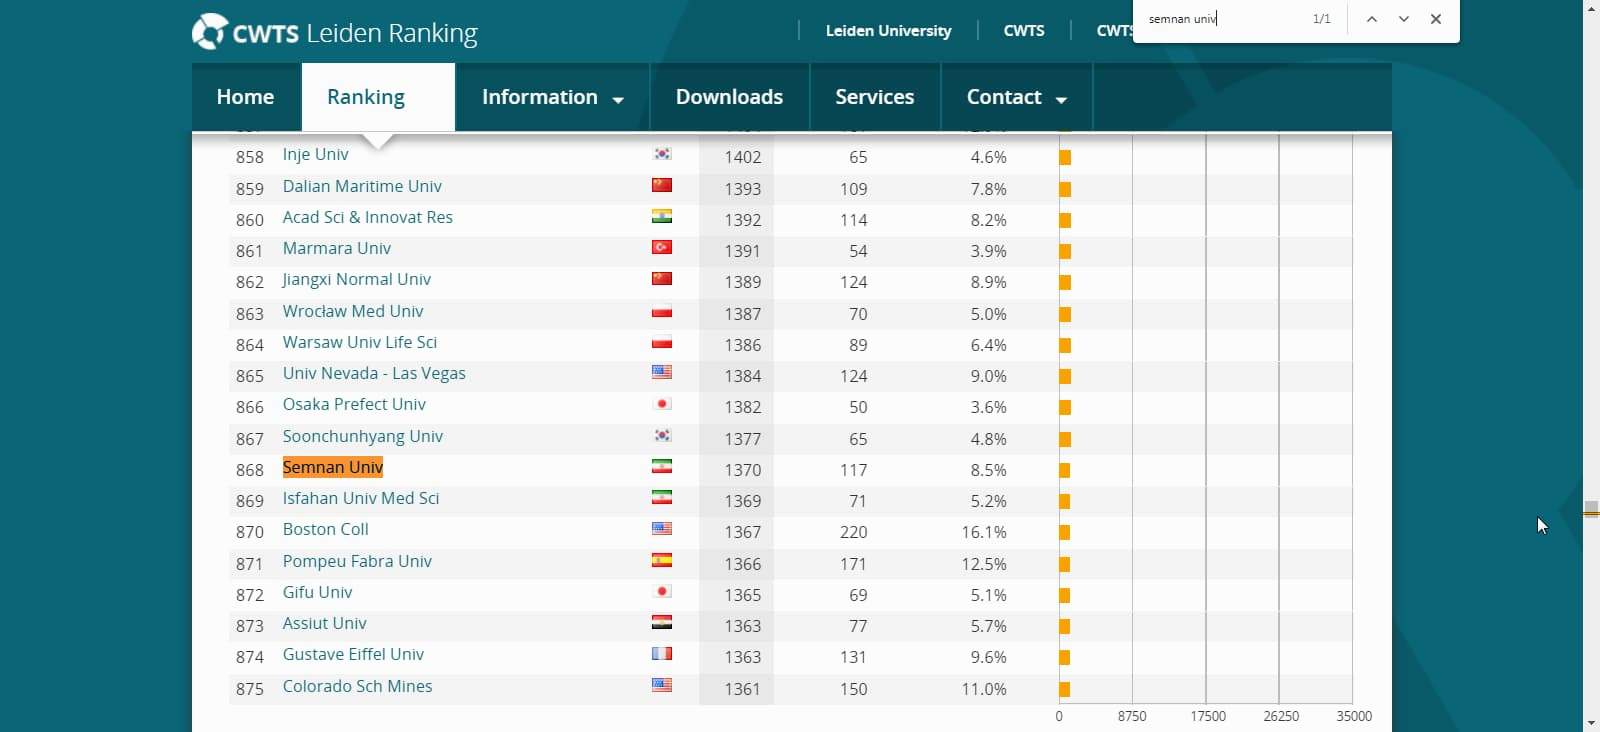Open Osaka Prefect Univ entry

[x=354, y=404]
